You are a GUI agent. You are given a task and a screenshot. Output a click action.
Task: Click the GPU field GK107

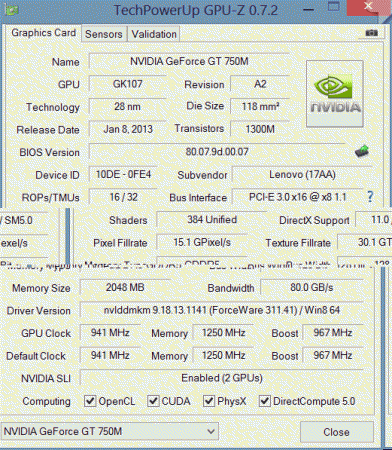127,84
